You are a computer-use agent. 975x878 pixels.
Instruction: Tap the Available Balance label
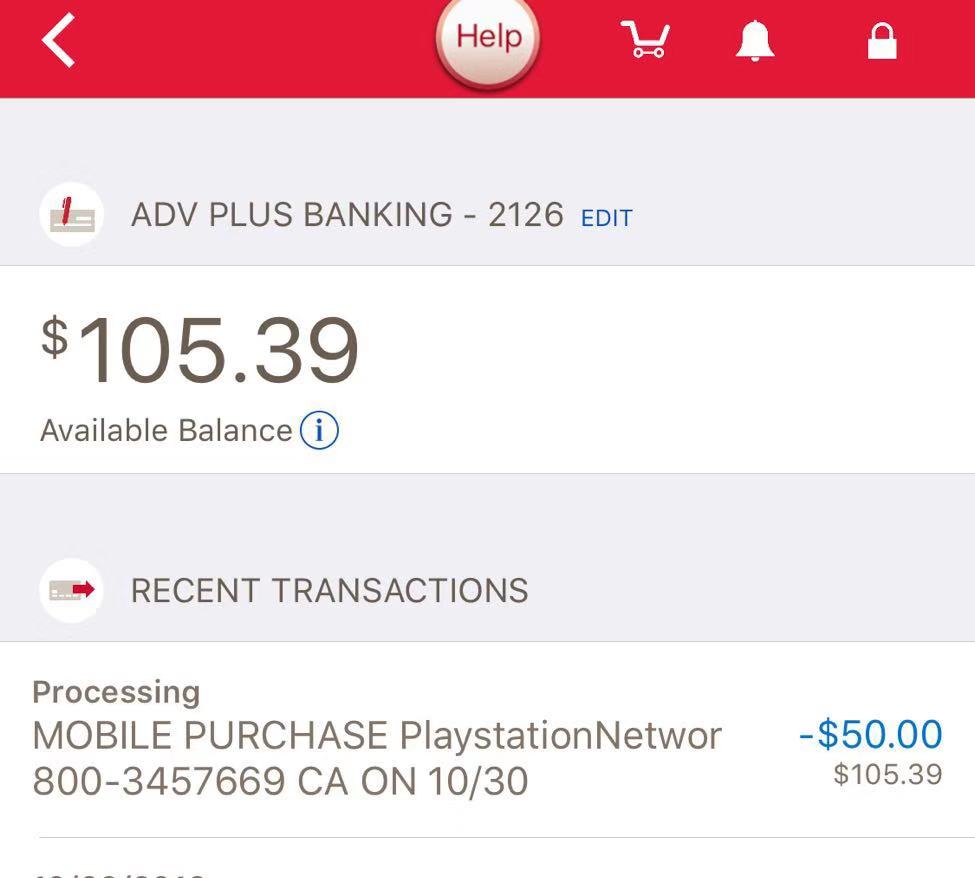166,430
